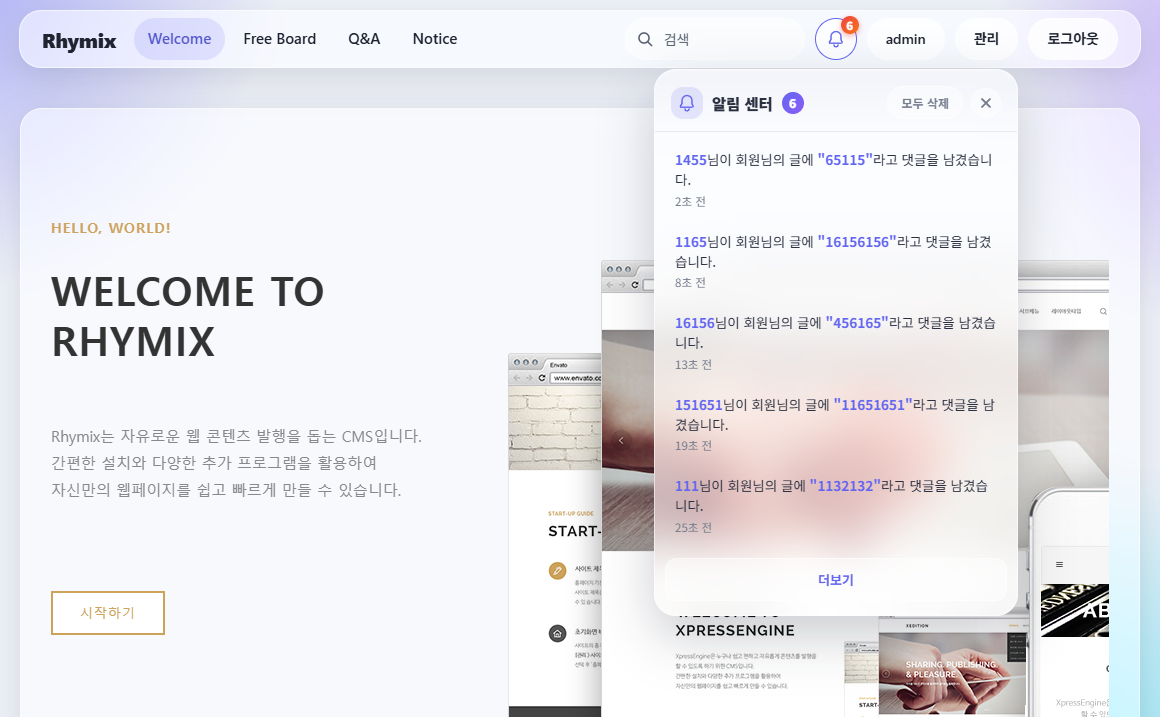Click the pencil icon in mockup image
Screen dimensions: 1160x717
pyautogui.click(x=557, y=570)
